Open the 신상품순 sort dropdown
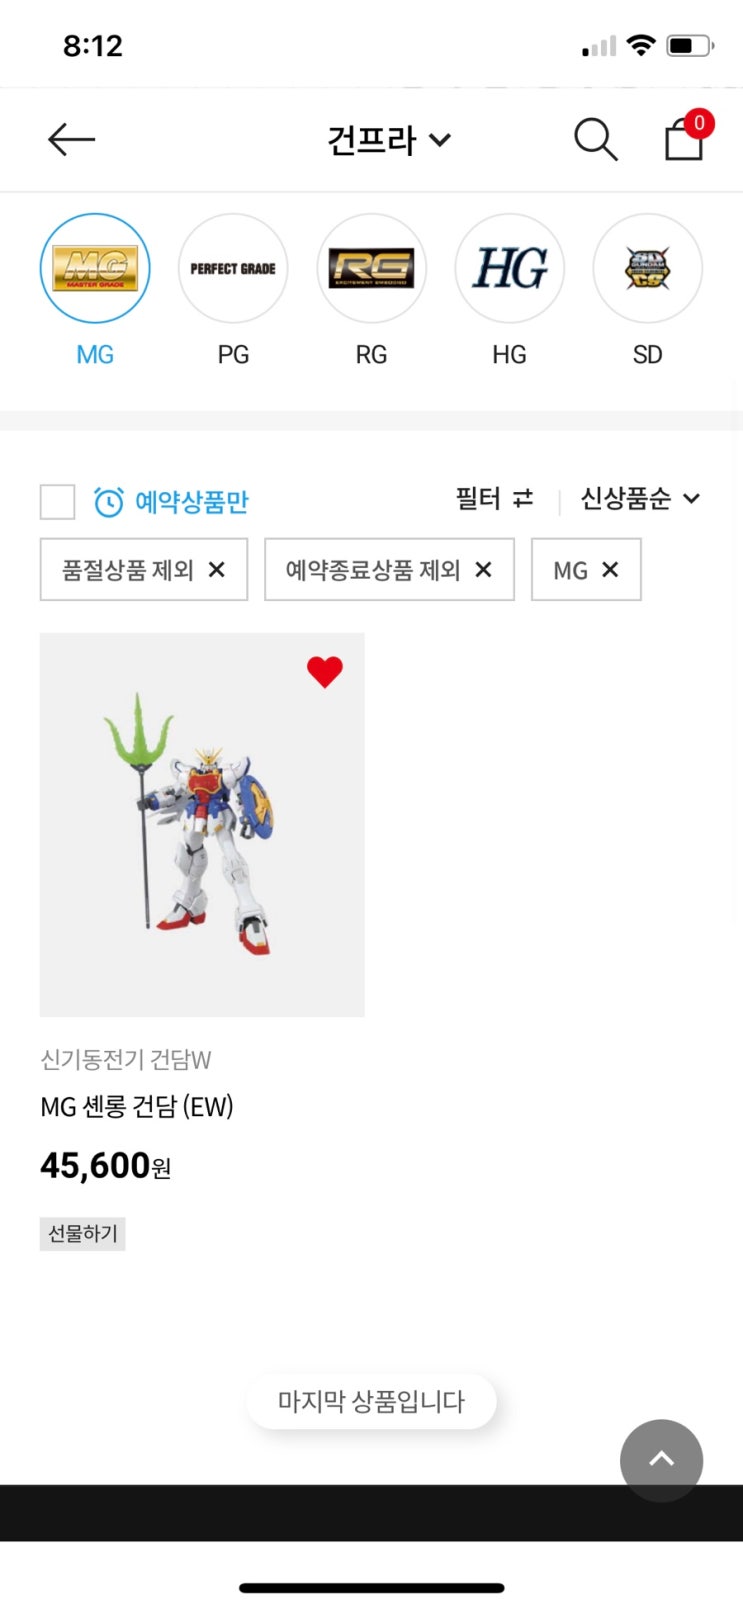Viewport: 743px width, 1609px height. pos(640,498)
